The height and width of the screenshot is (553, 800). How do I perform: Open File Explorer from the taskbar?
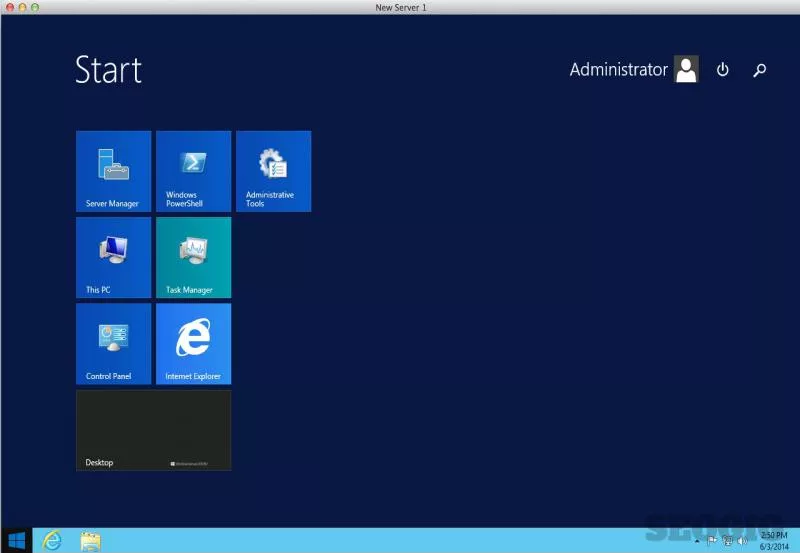point(91,541)
